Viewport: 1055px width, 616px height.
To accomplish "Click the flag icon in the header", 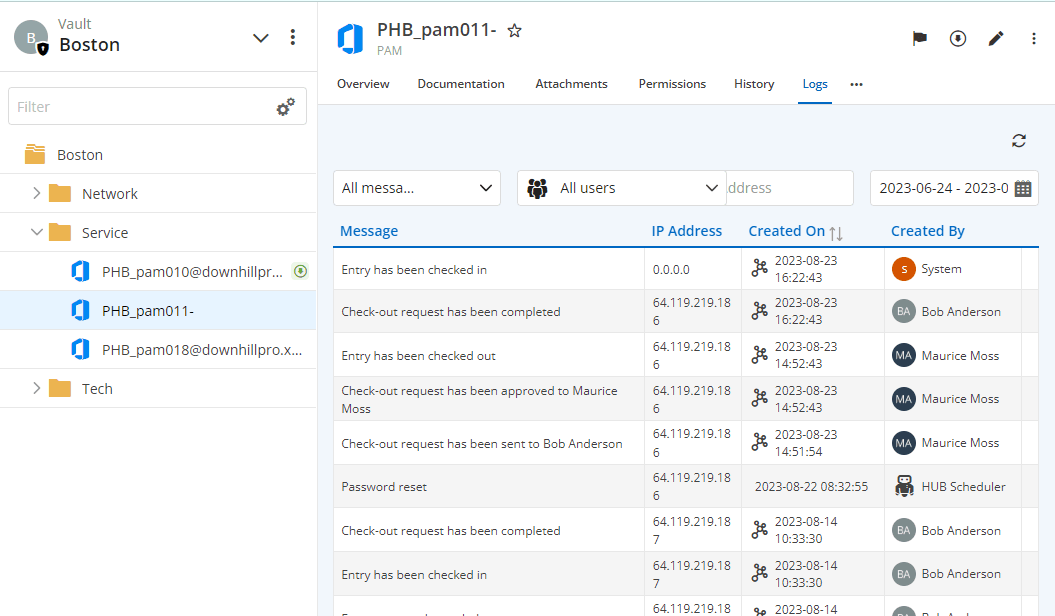I will [x=919, y=38].
